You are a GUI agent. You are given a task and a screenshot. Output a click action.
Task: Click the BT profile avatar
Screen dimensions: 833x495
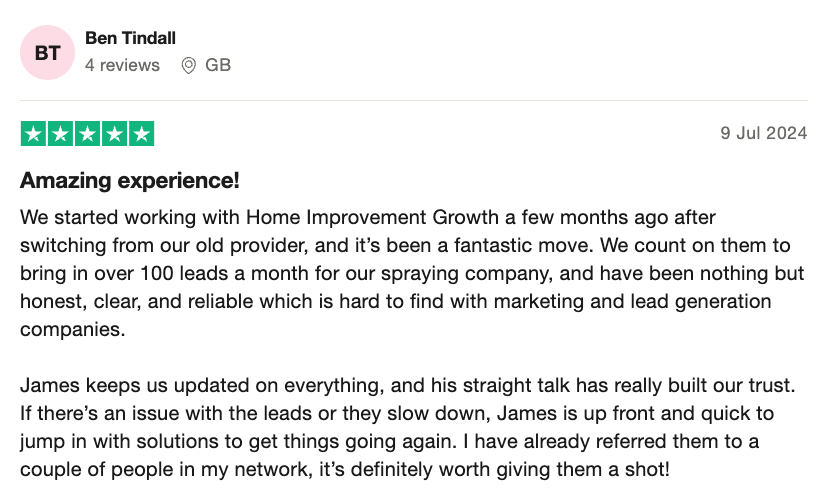47,53
